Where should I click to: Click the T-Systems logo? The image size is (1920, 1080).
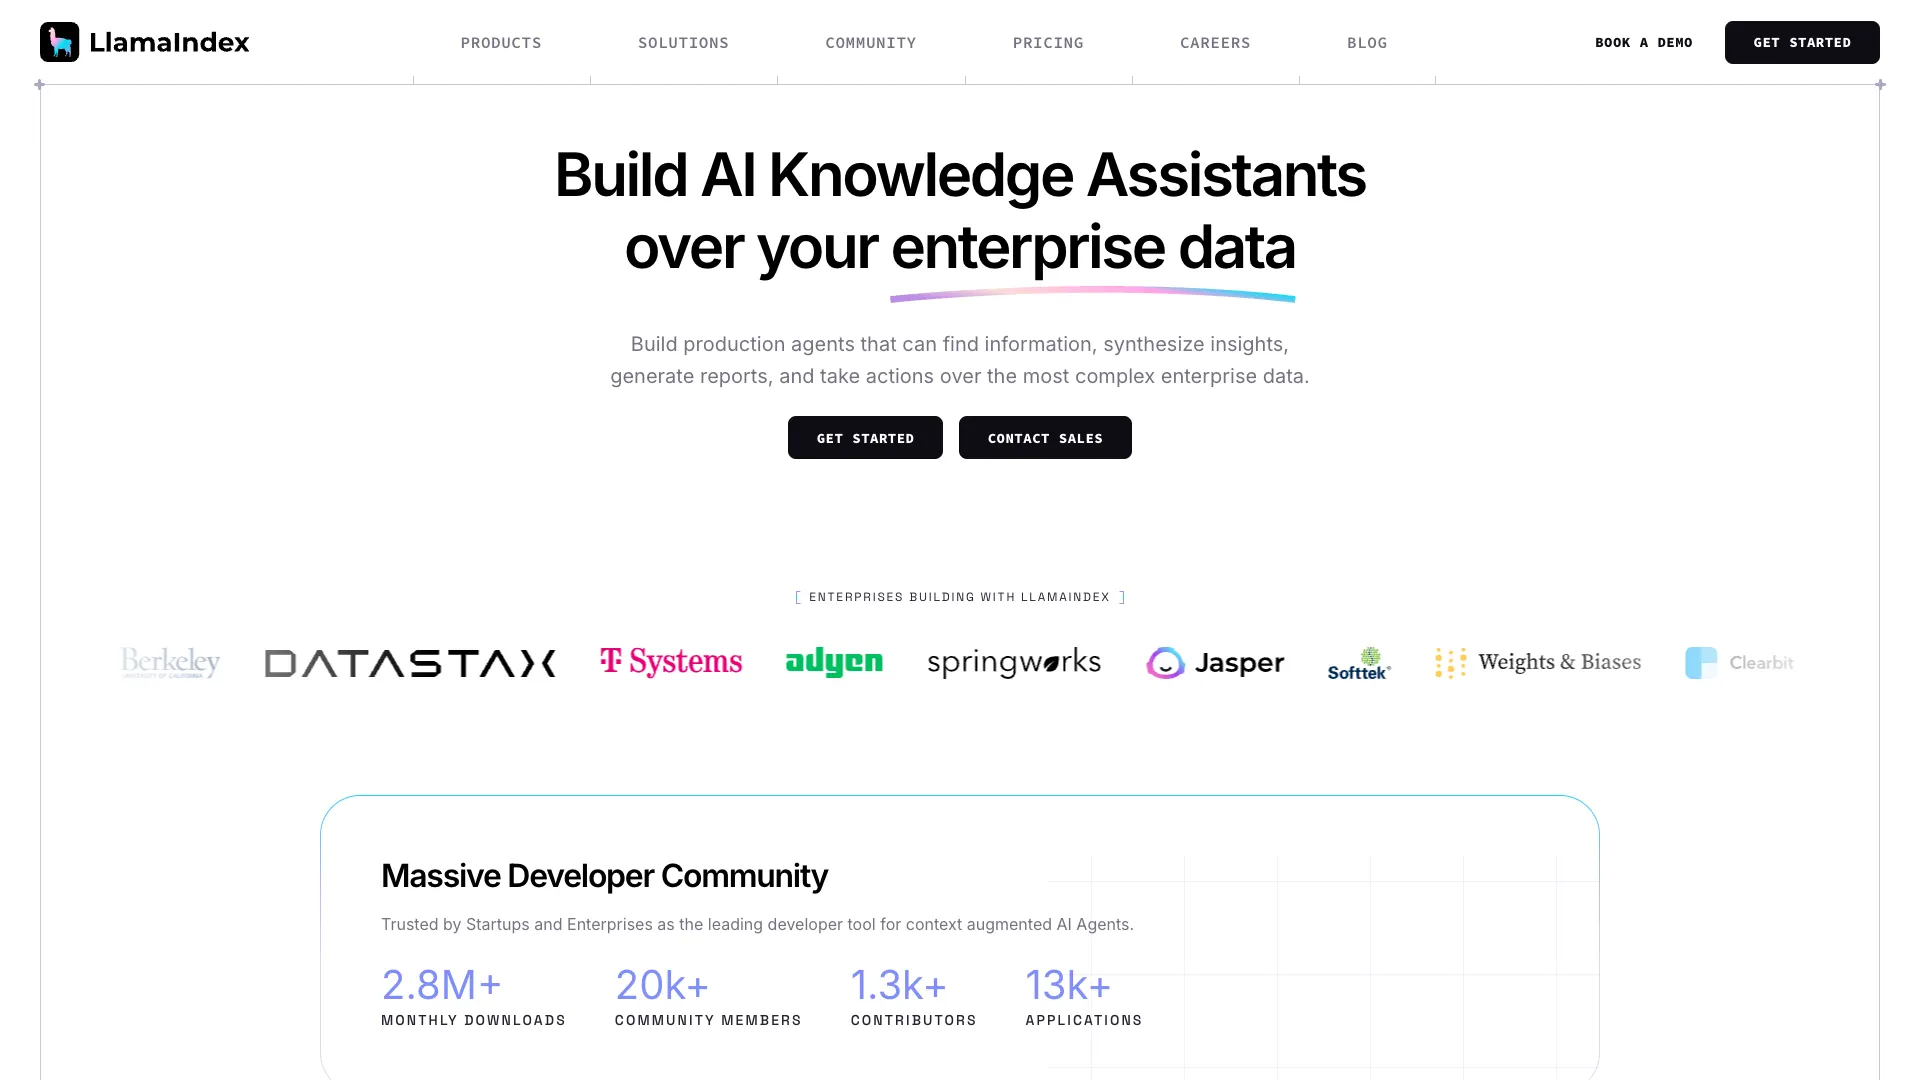click(x=671, y=662)
